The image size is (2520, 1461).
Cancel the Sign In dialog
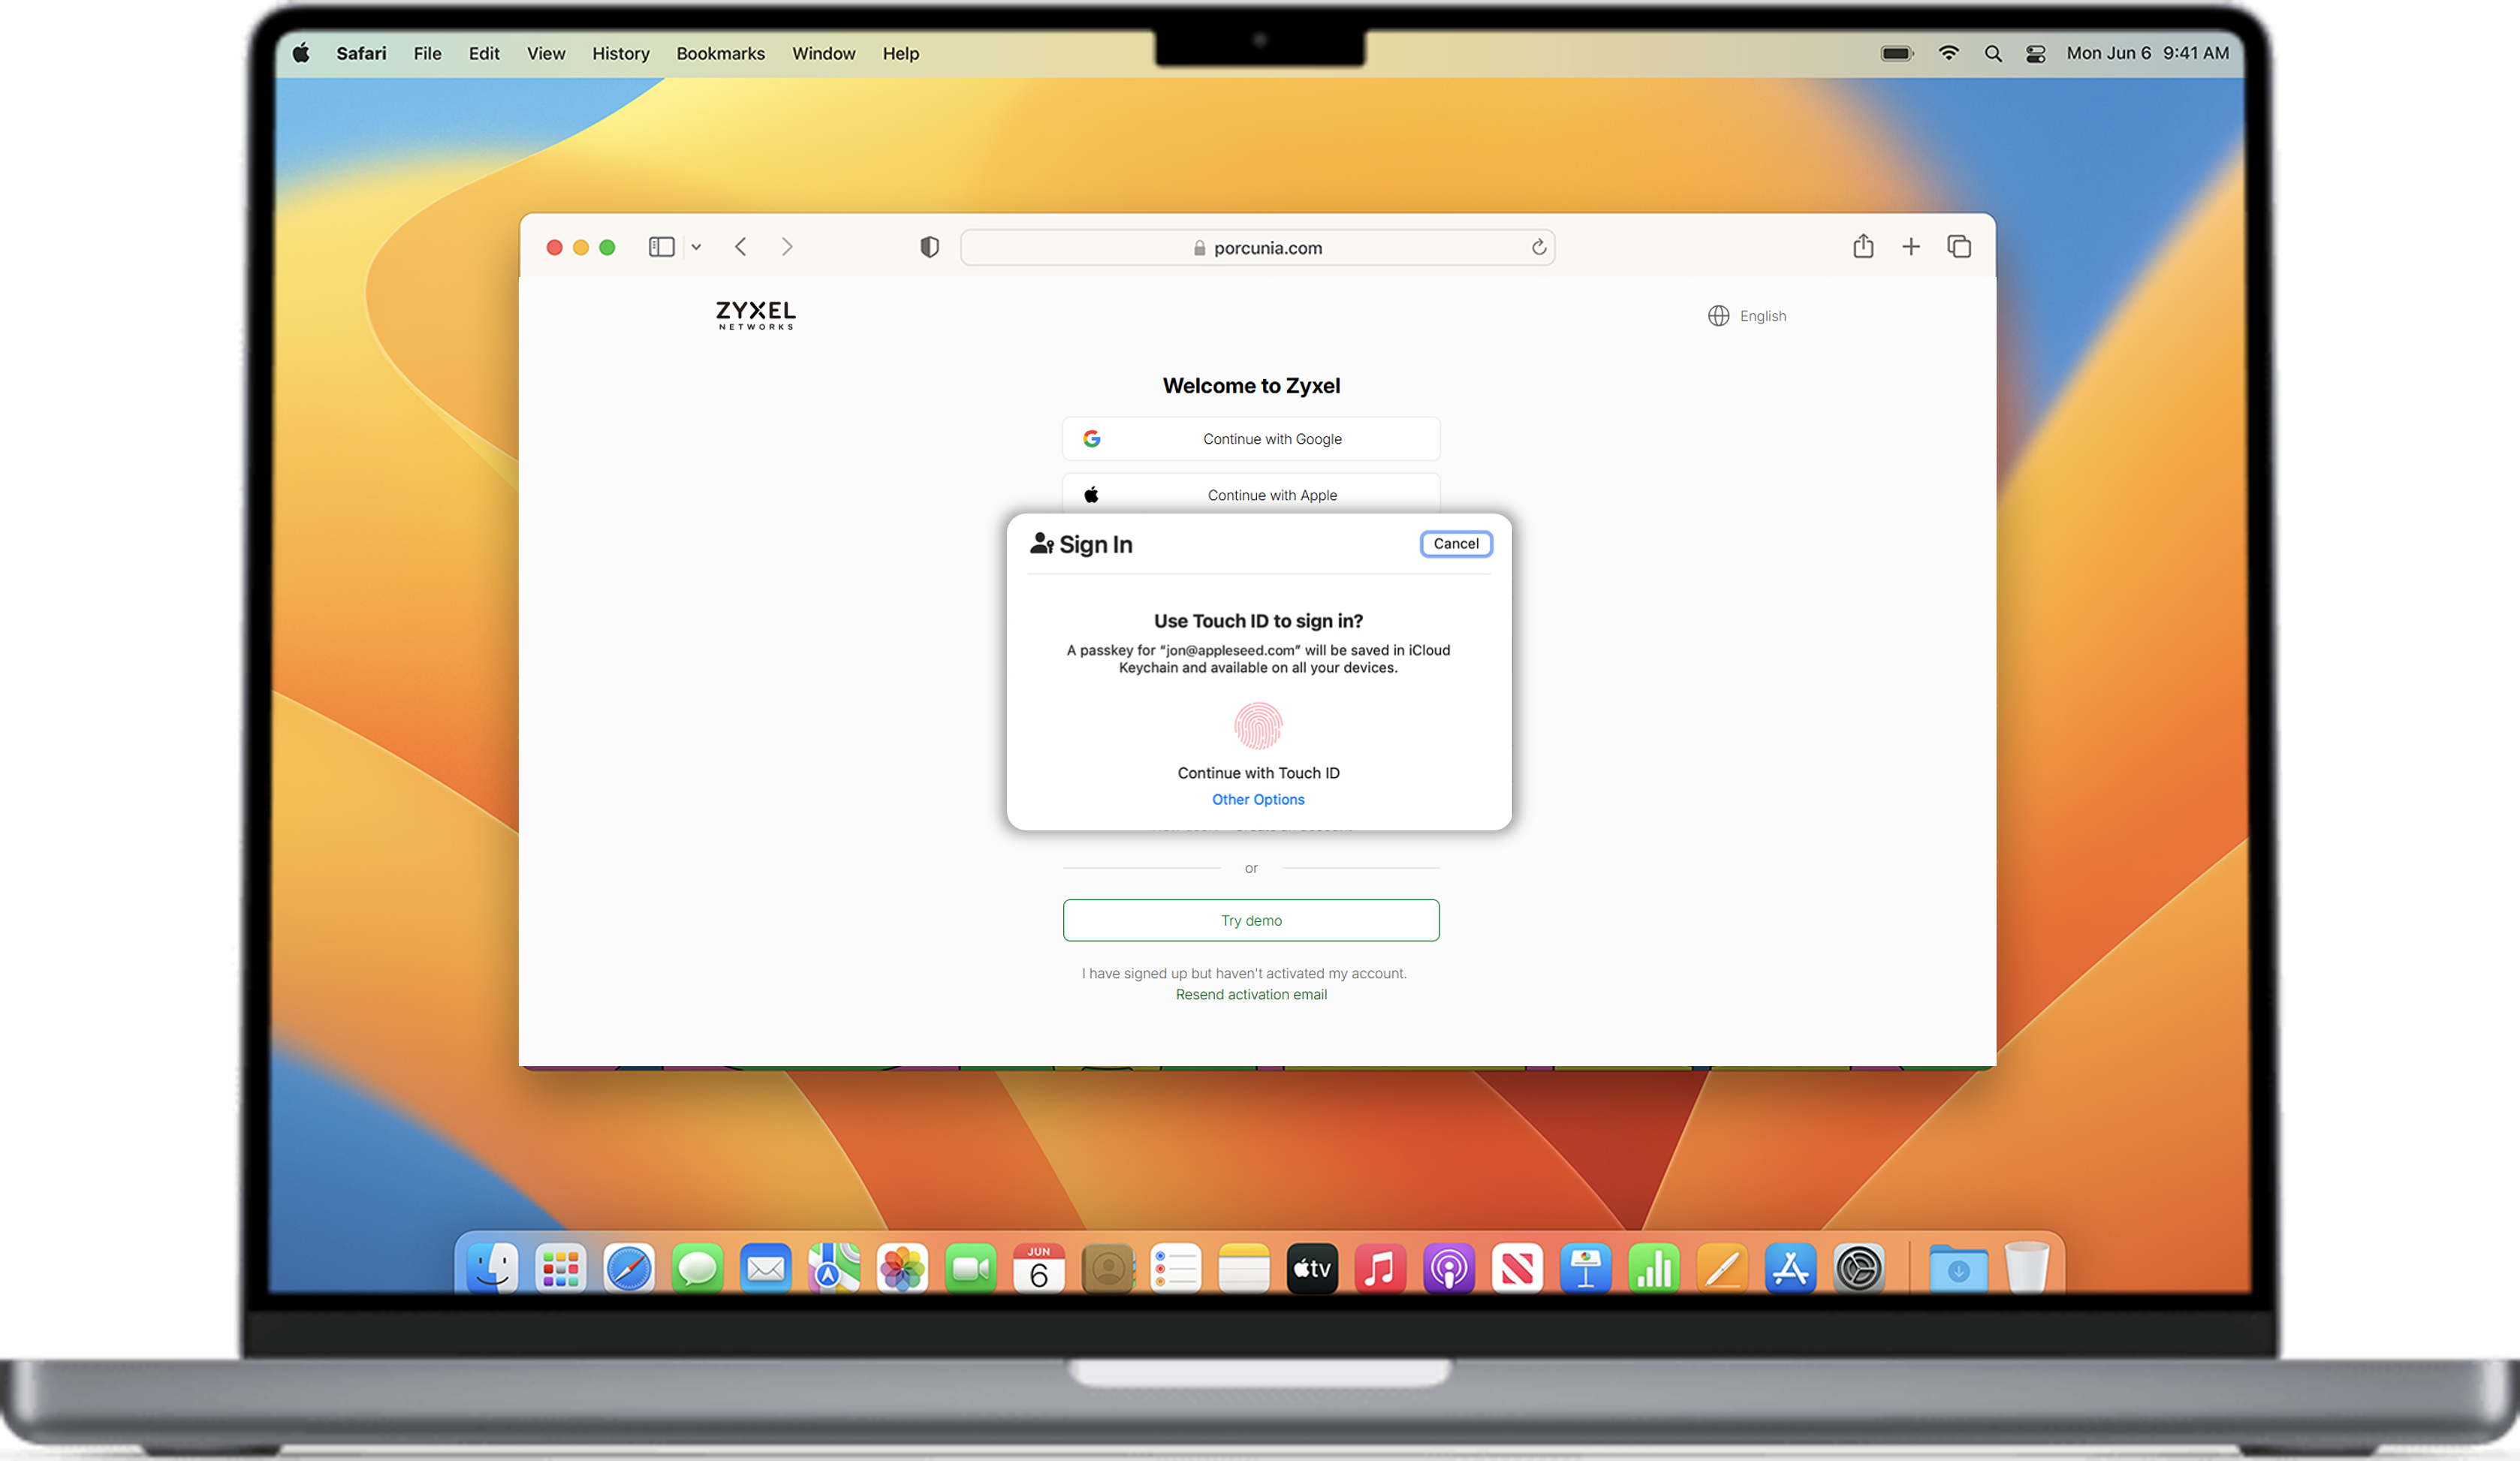point(1455,544)
